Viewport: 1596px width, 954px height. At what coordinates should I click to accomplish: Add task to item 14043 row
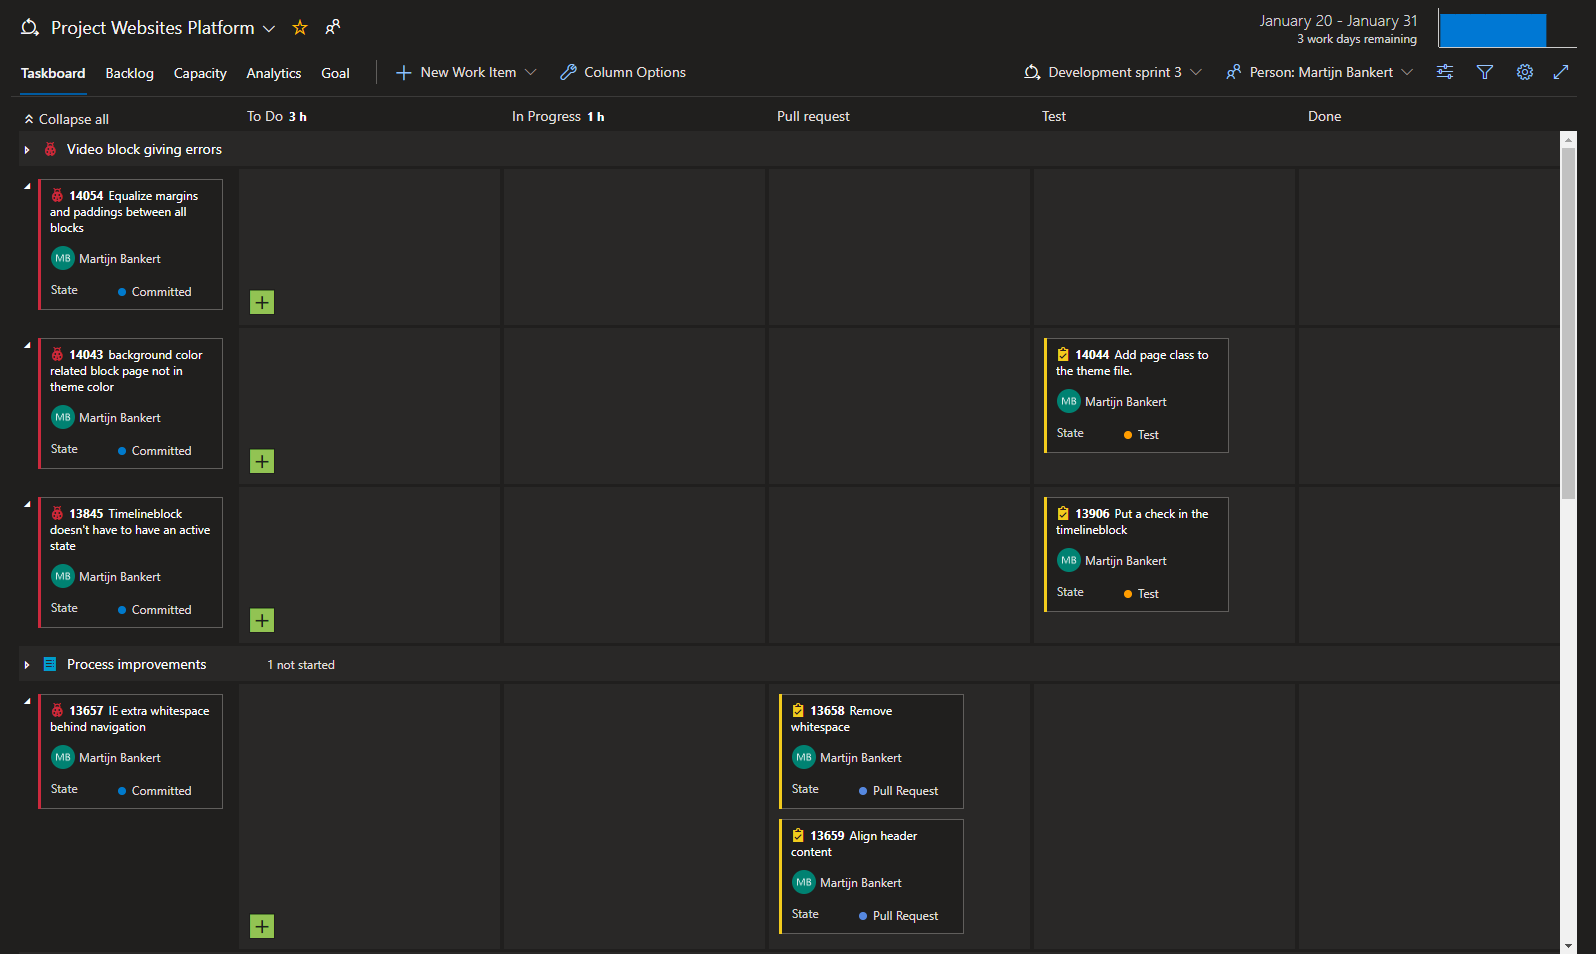[x=262, y=461]
